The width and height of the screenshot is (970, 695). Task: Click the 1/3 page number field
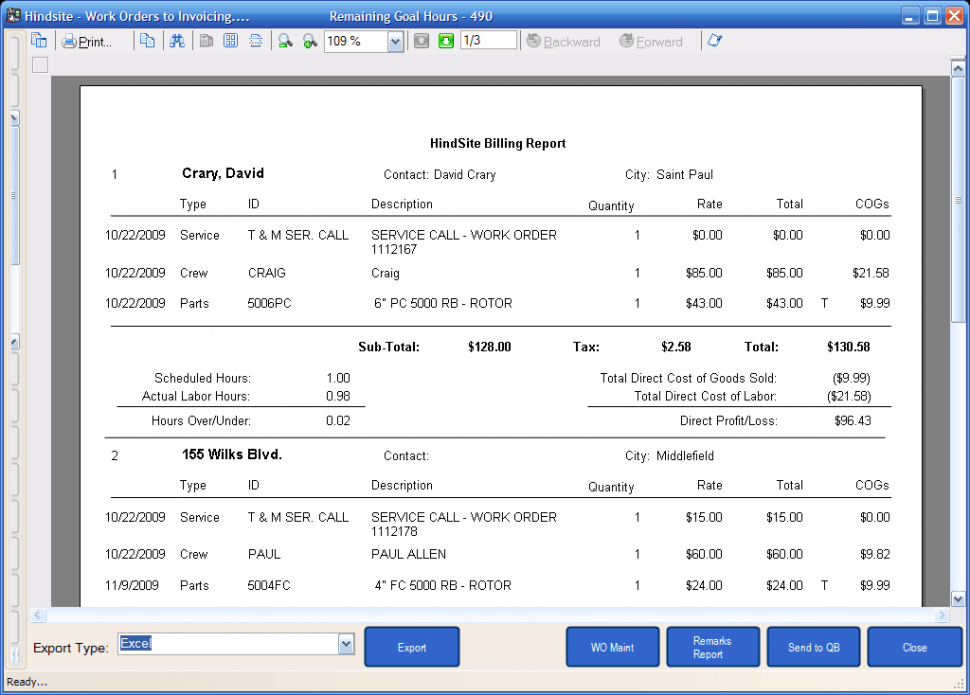(x=488, y=40)
